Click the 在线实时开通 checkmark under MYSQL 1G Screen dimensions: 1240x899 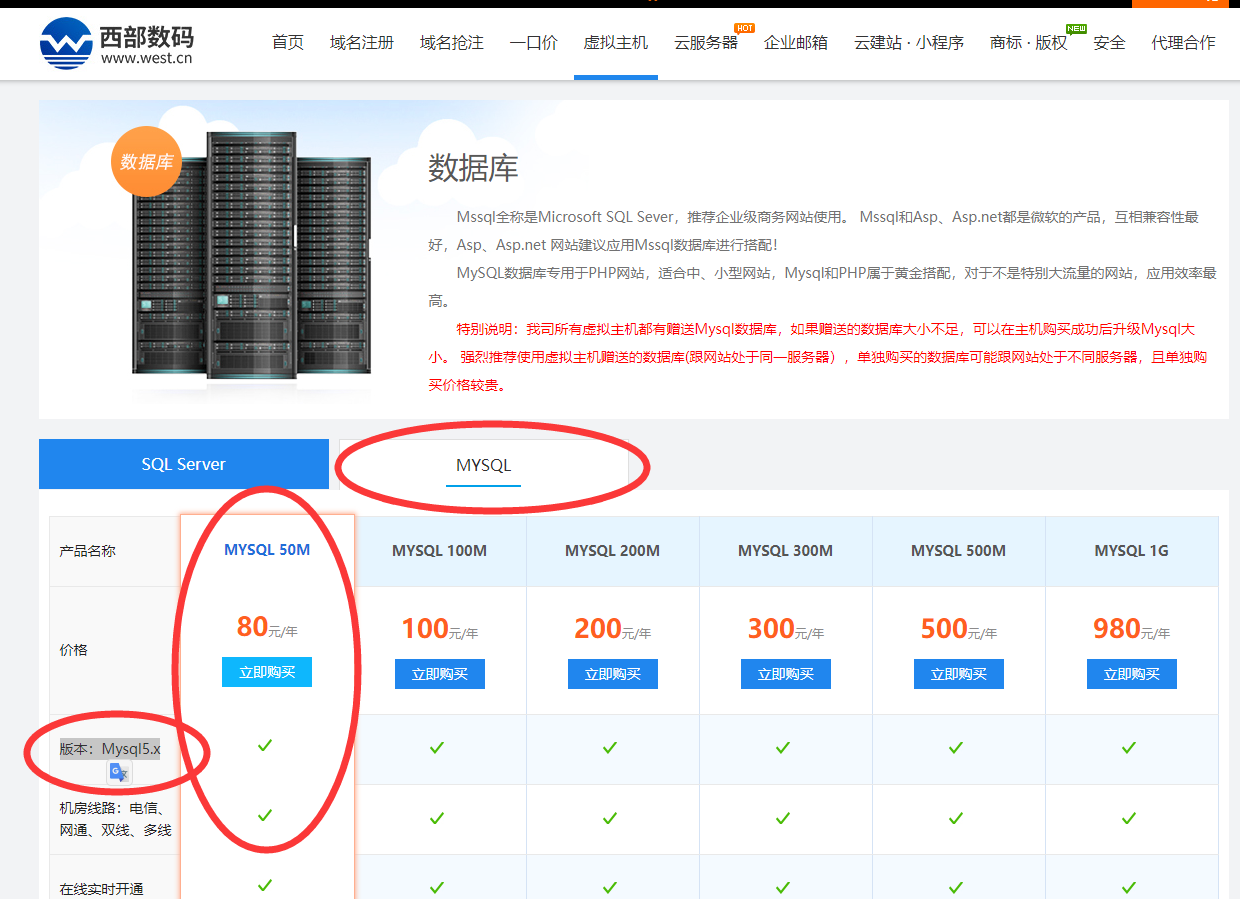[1129, 887]
